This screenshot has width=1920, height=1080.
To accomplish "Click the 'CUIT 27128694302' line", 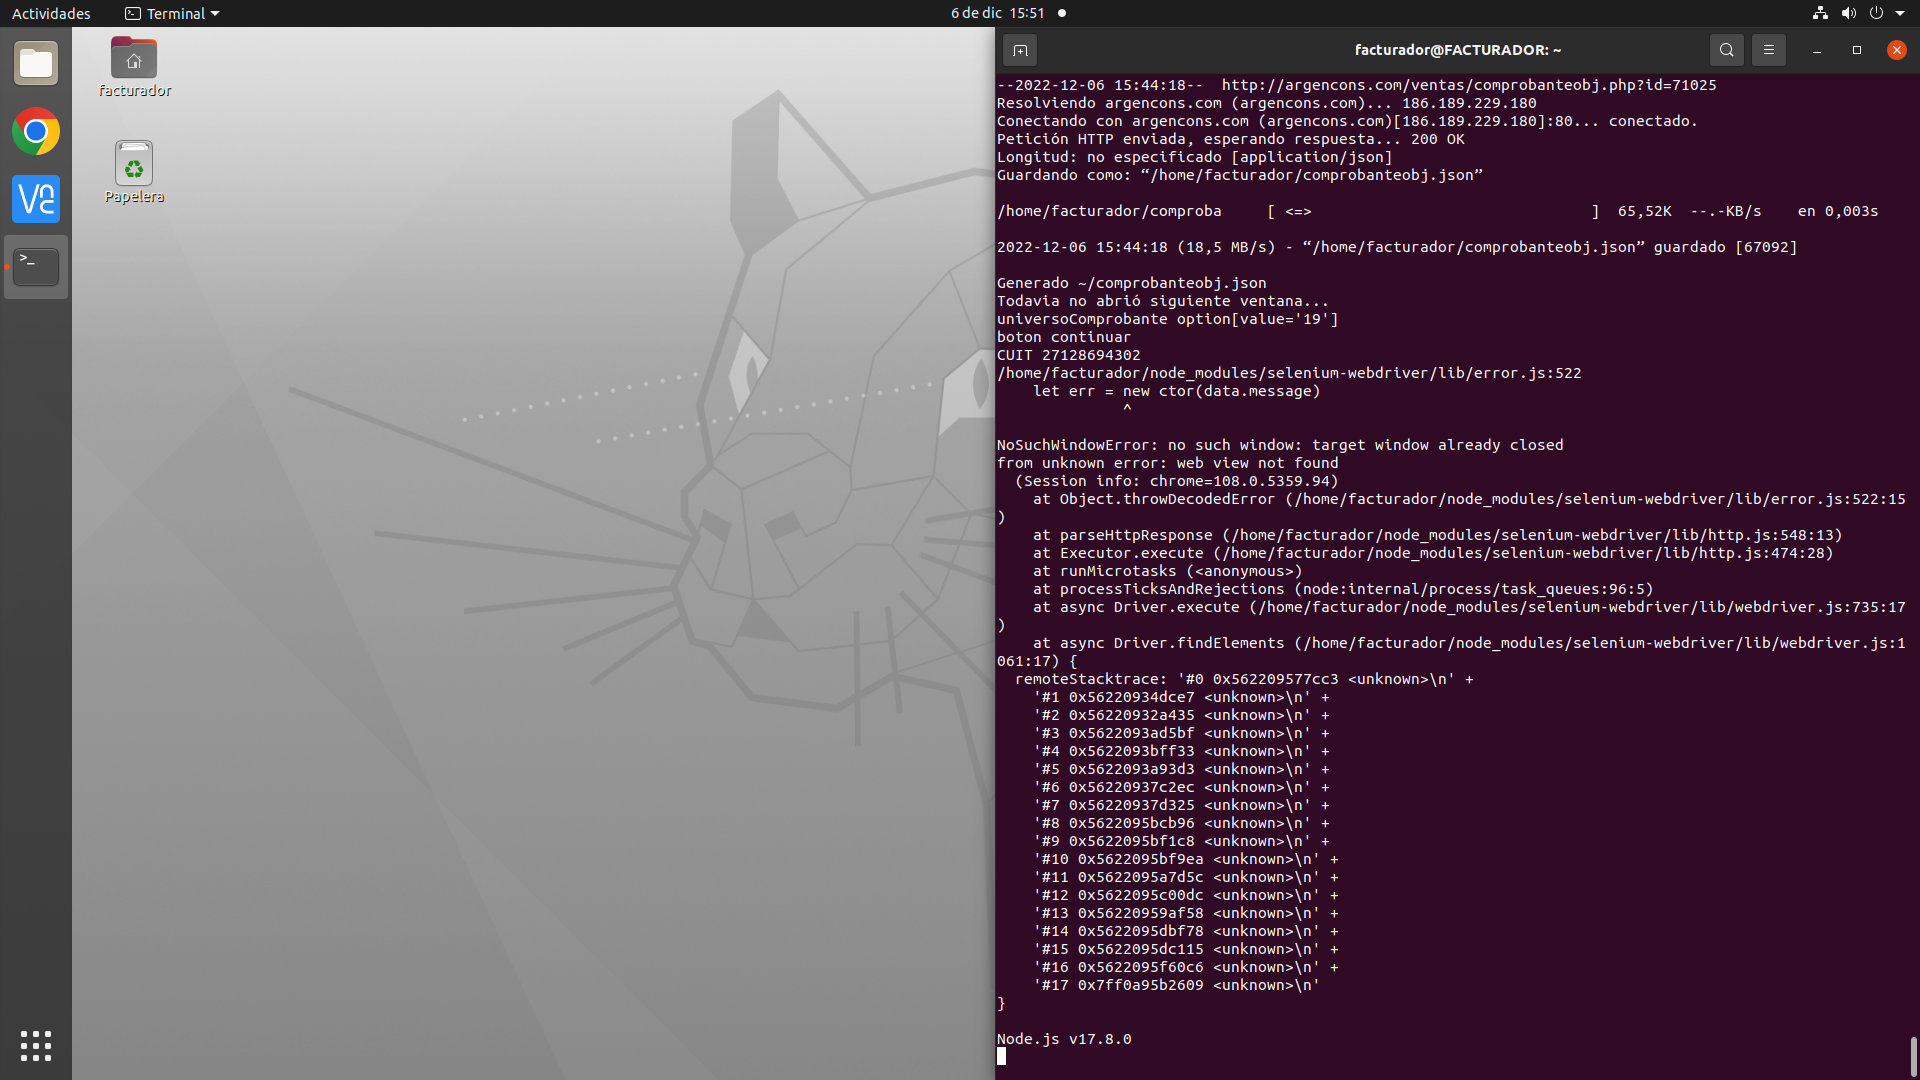I will (1068, 355).
